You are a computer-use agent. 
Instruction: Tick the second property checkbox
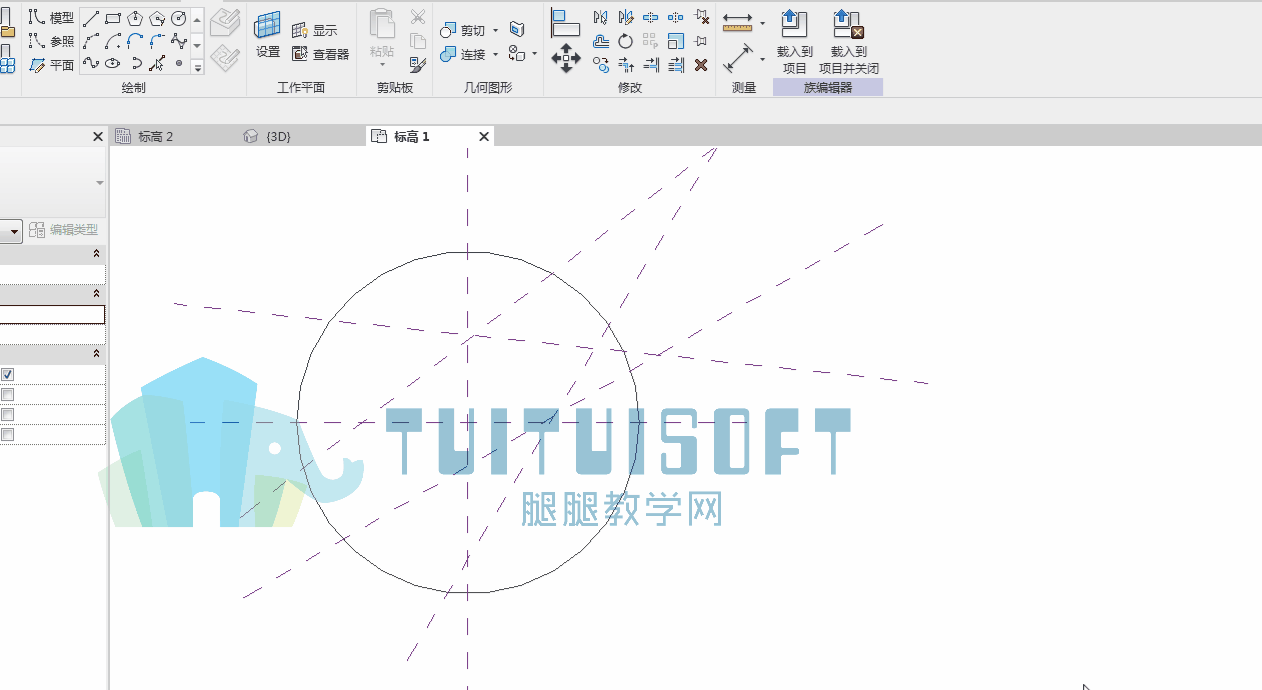8,394
